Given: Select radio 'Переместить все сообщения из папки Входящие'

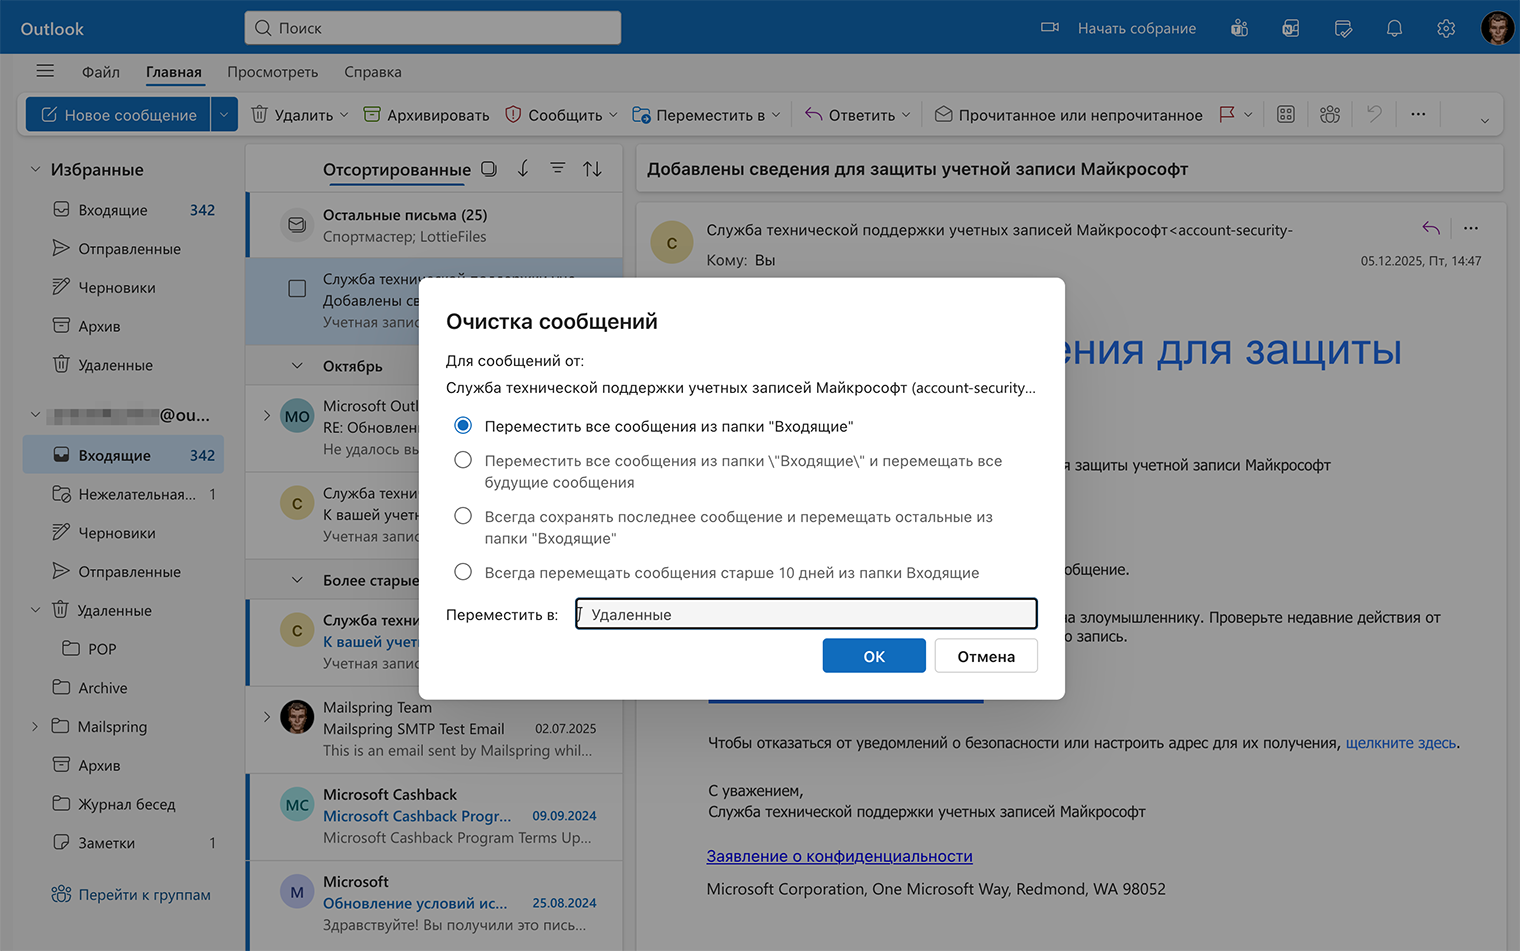Looking at the screenshot, I should (x=462, y=424).
